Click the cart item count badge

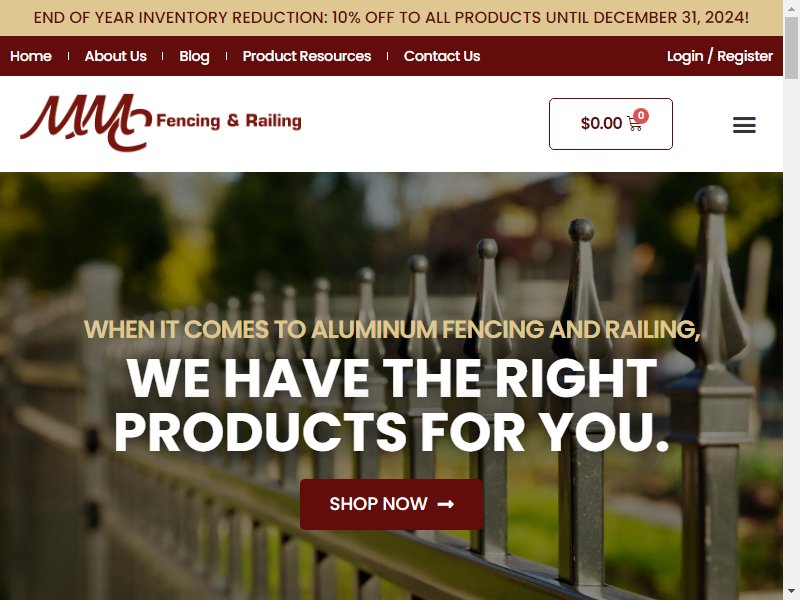coord(641,116)
